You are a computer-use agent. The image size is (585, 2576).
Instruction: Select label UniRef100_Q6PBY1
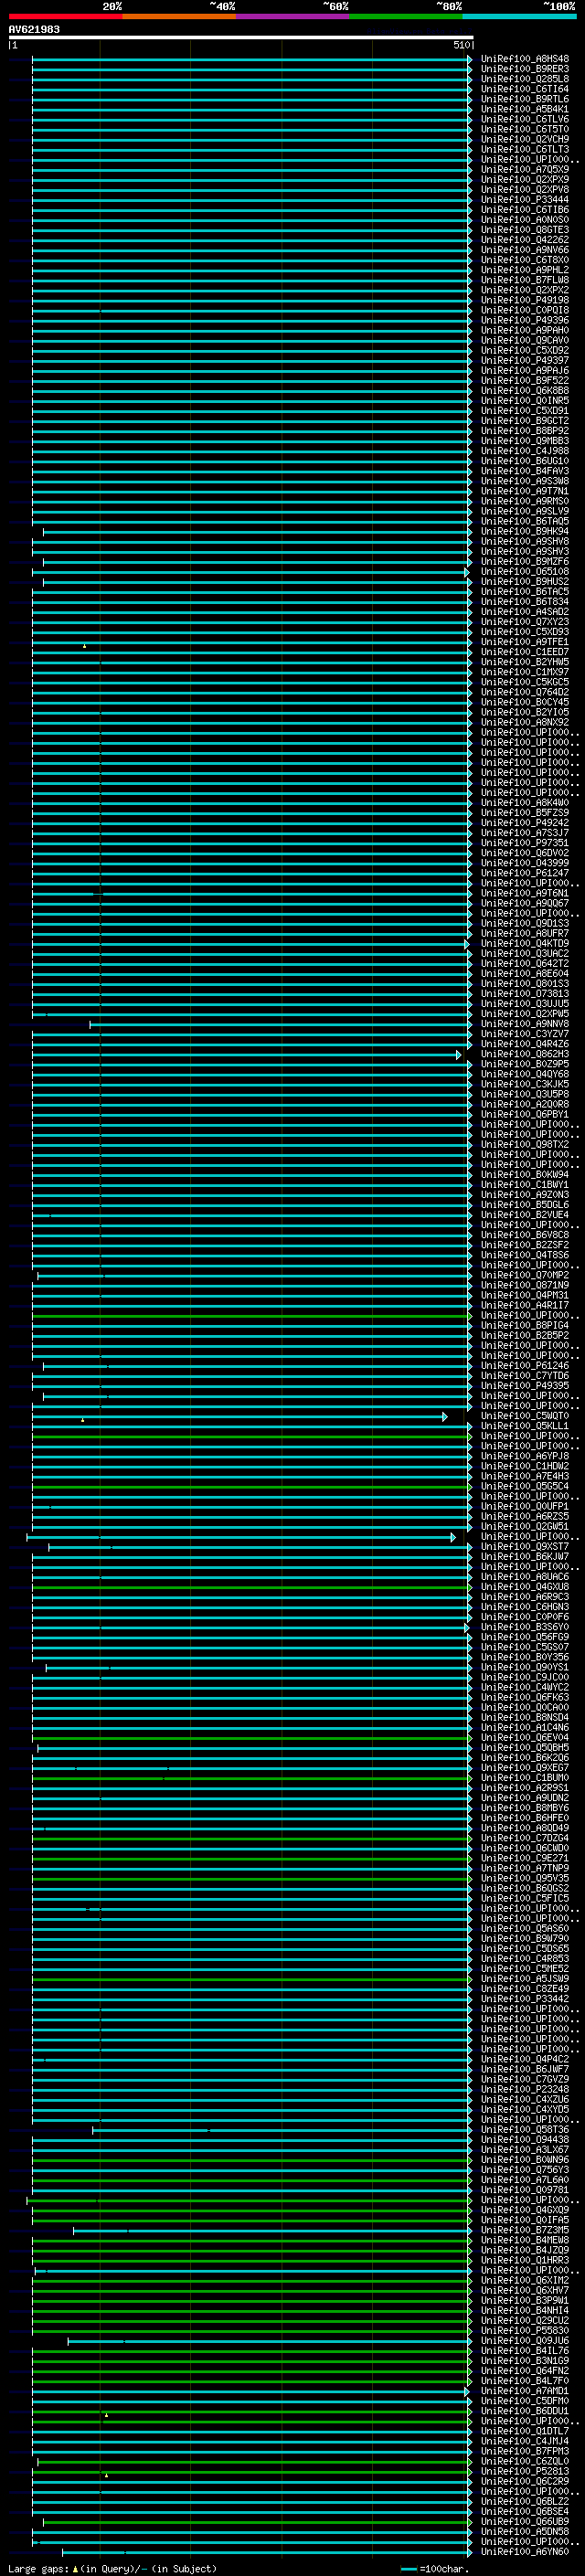click(x=525, y=1114)
